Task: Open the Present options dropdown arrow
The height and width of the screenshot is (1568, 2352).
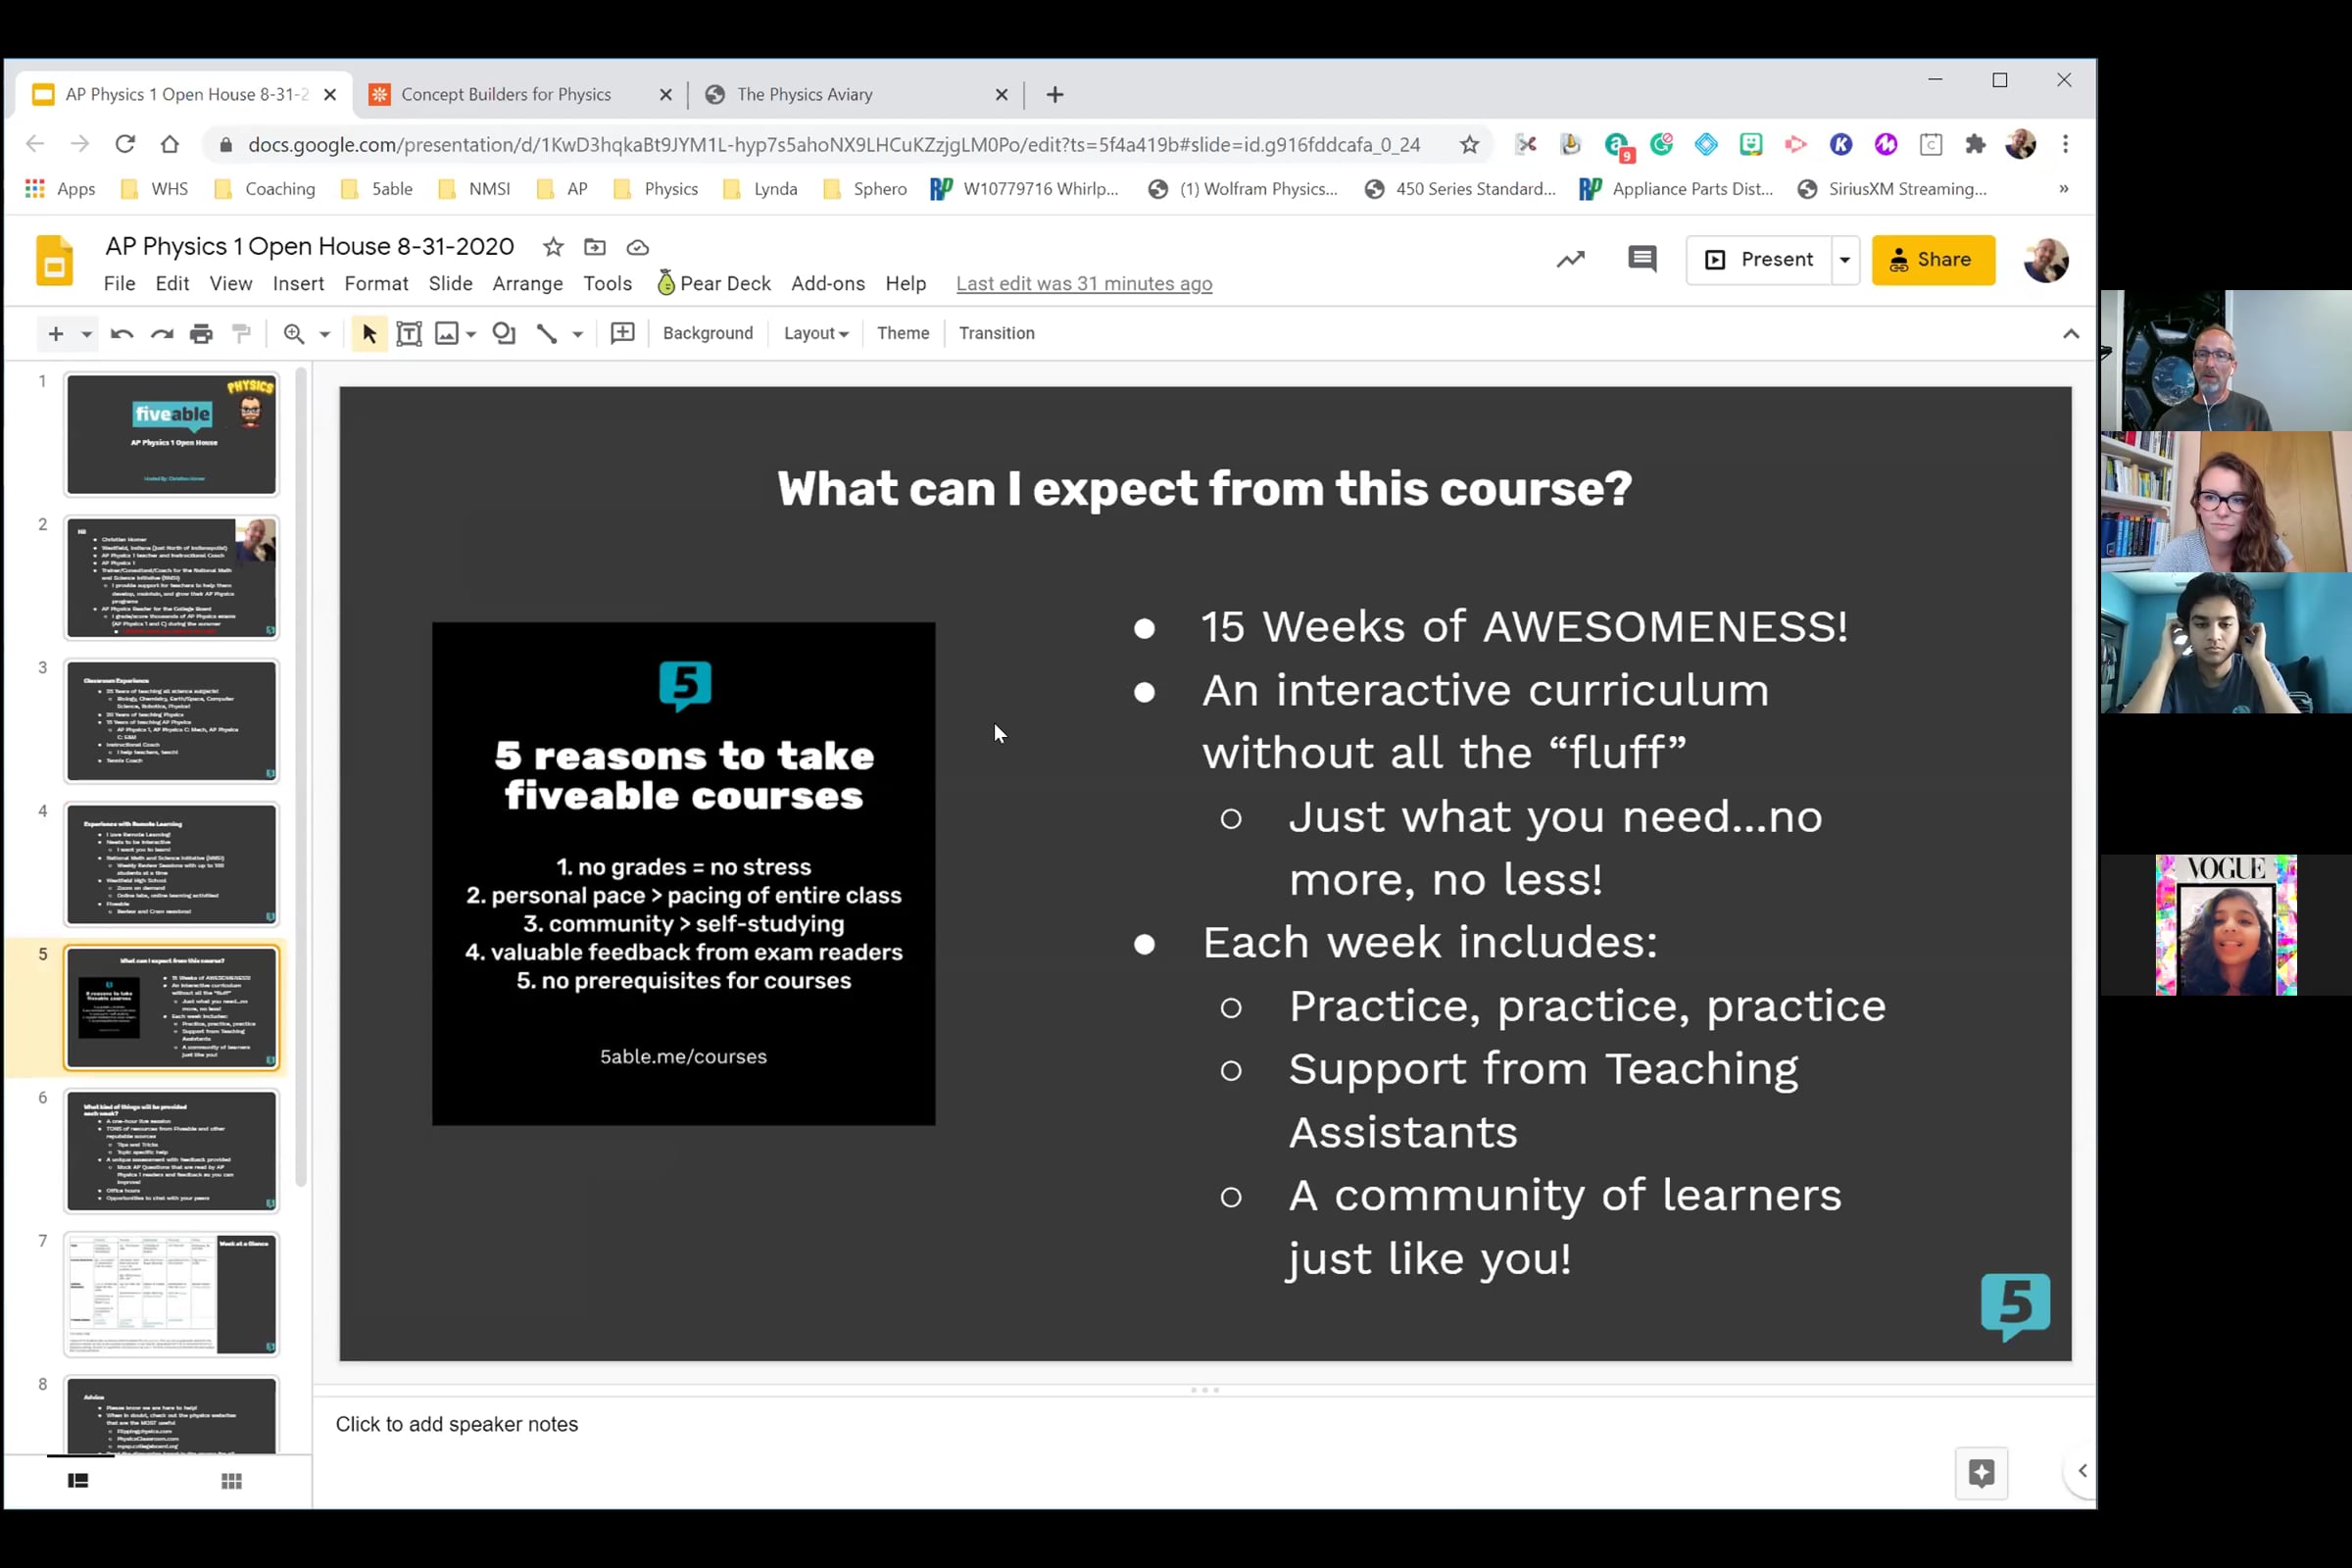Action: tap(1845, 260)
